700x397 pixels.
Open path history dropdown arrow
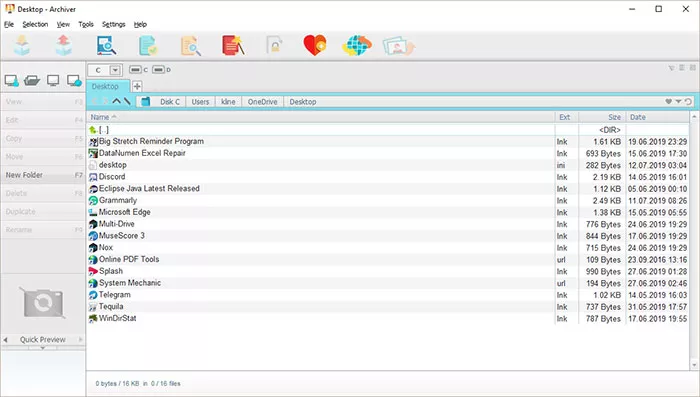coord(678,101)
